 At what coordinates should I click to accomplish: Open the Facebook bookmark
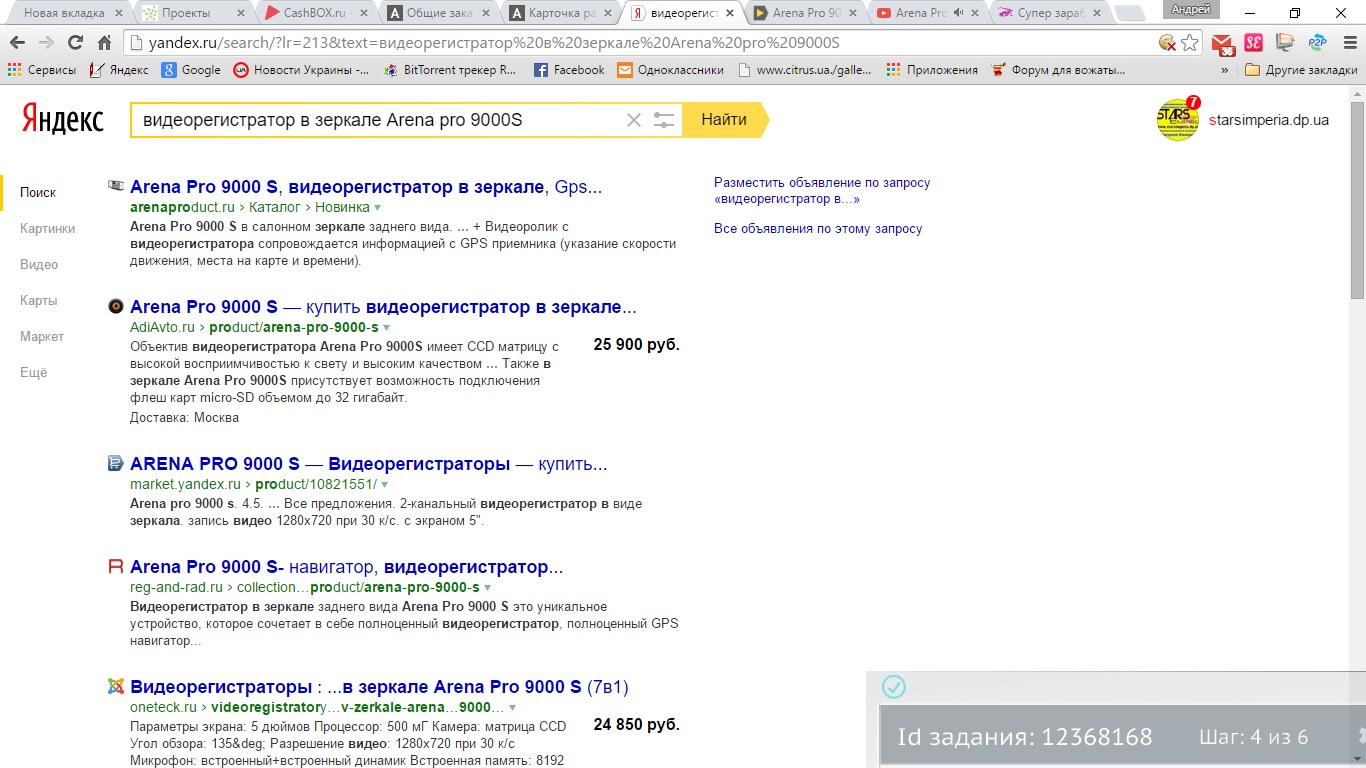(x=569, y=70)
